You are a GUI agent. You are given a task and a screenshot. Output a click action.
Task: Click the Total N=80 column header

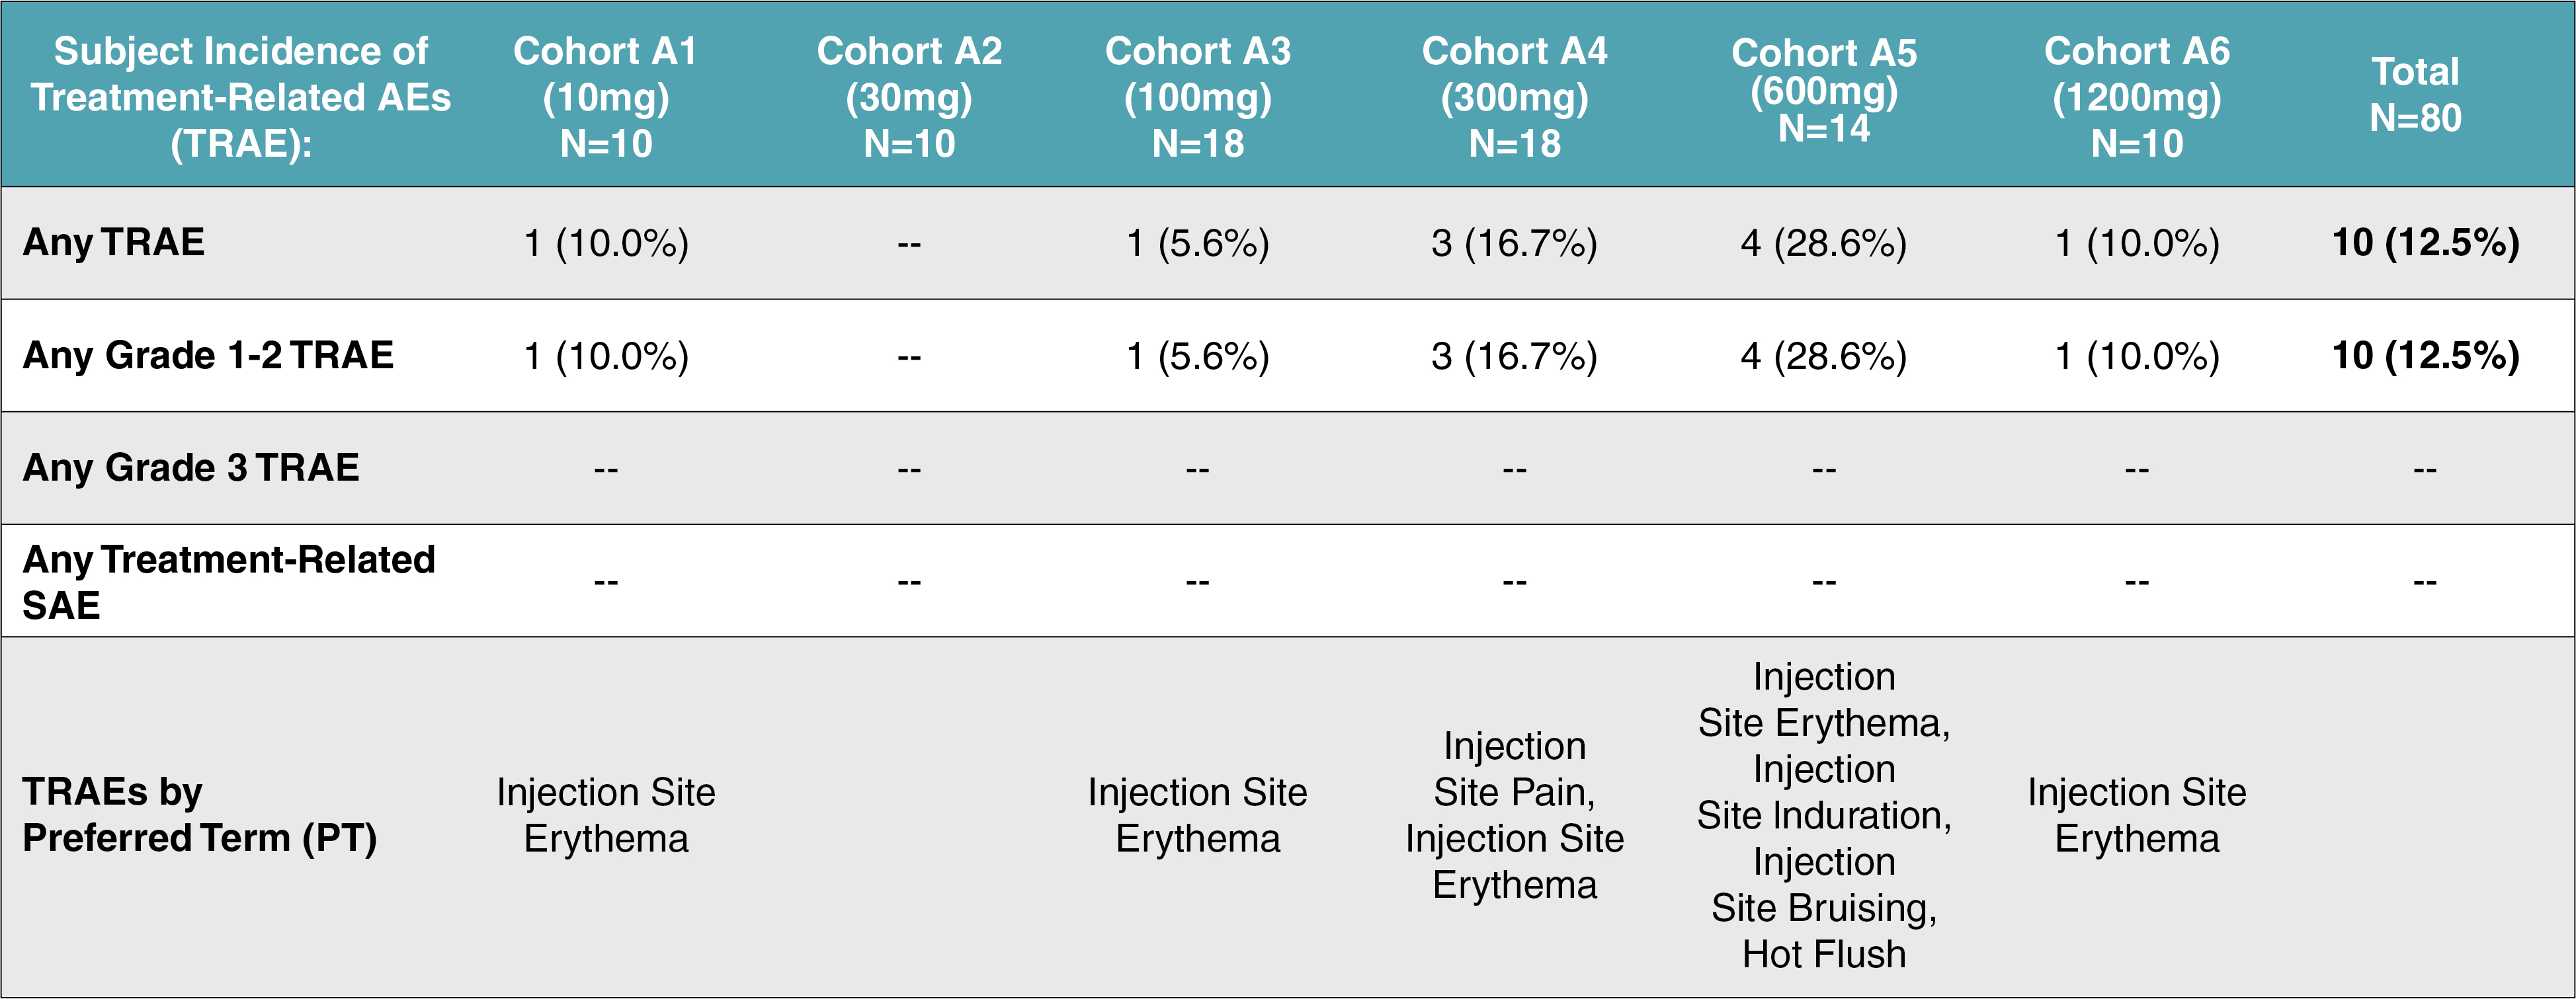tap(2415, 95)
